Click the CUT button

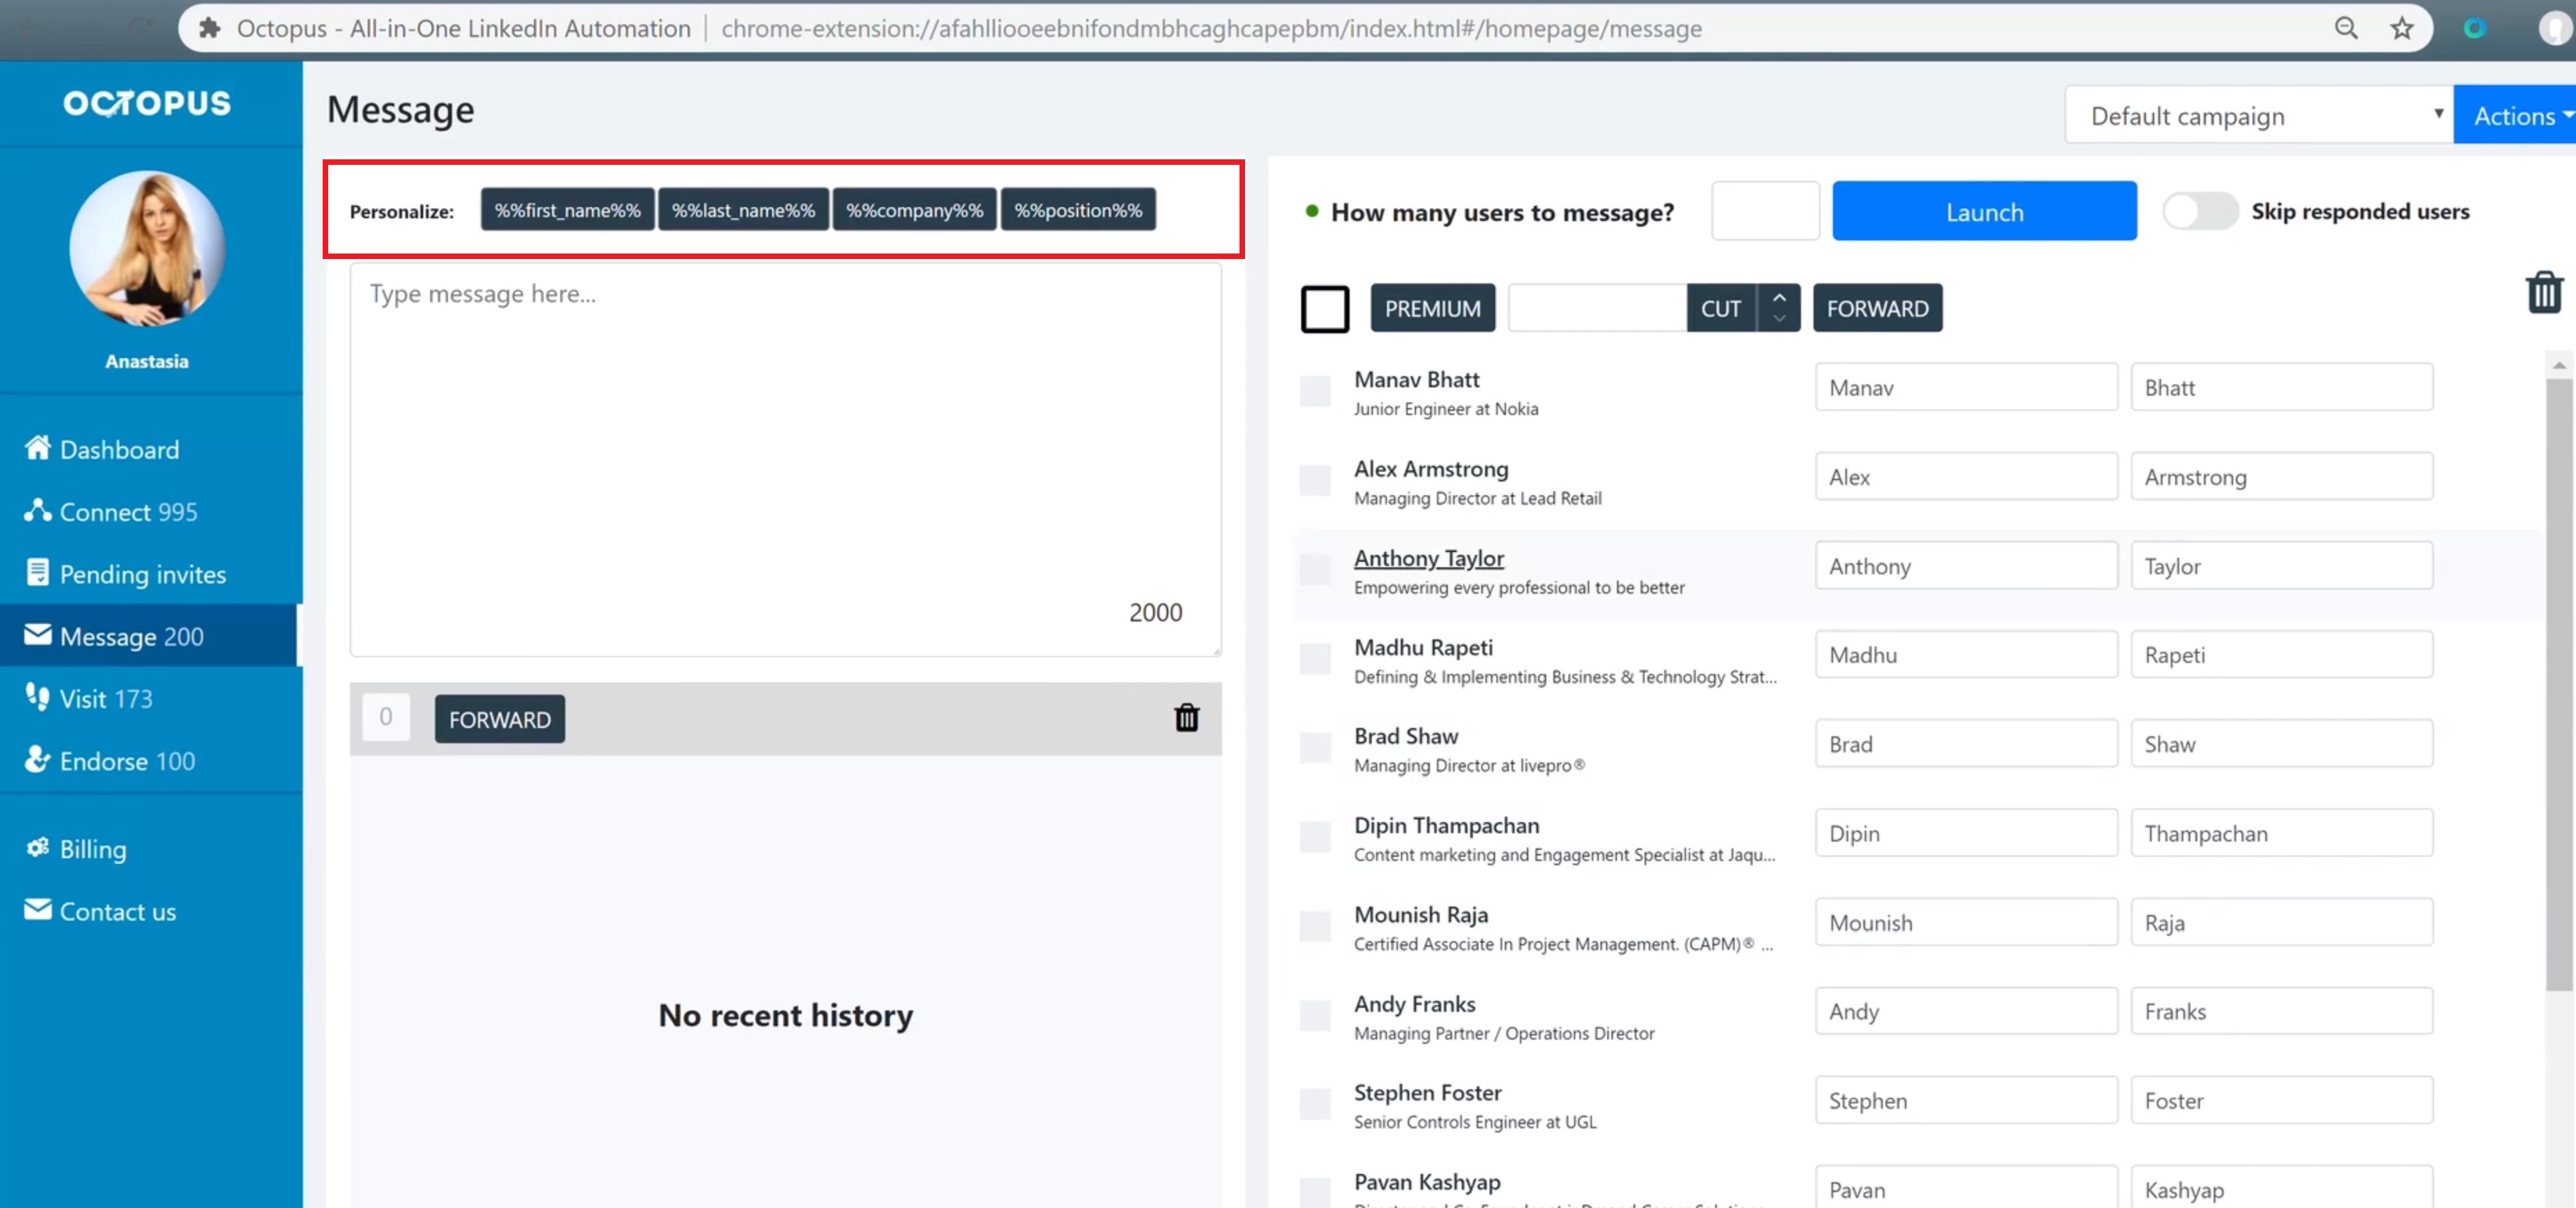pos(1720,308)
